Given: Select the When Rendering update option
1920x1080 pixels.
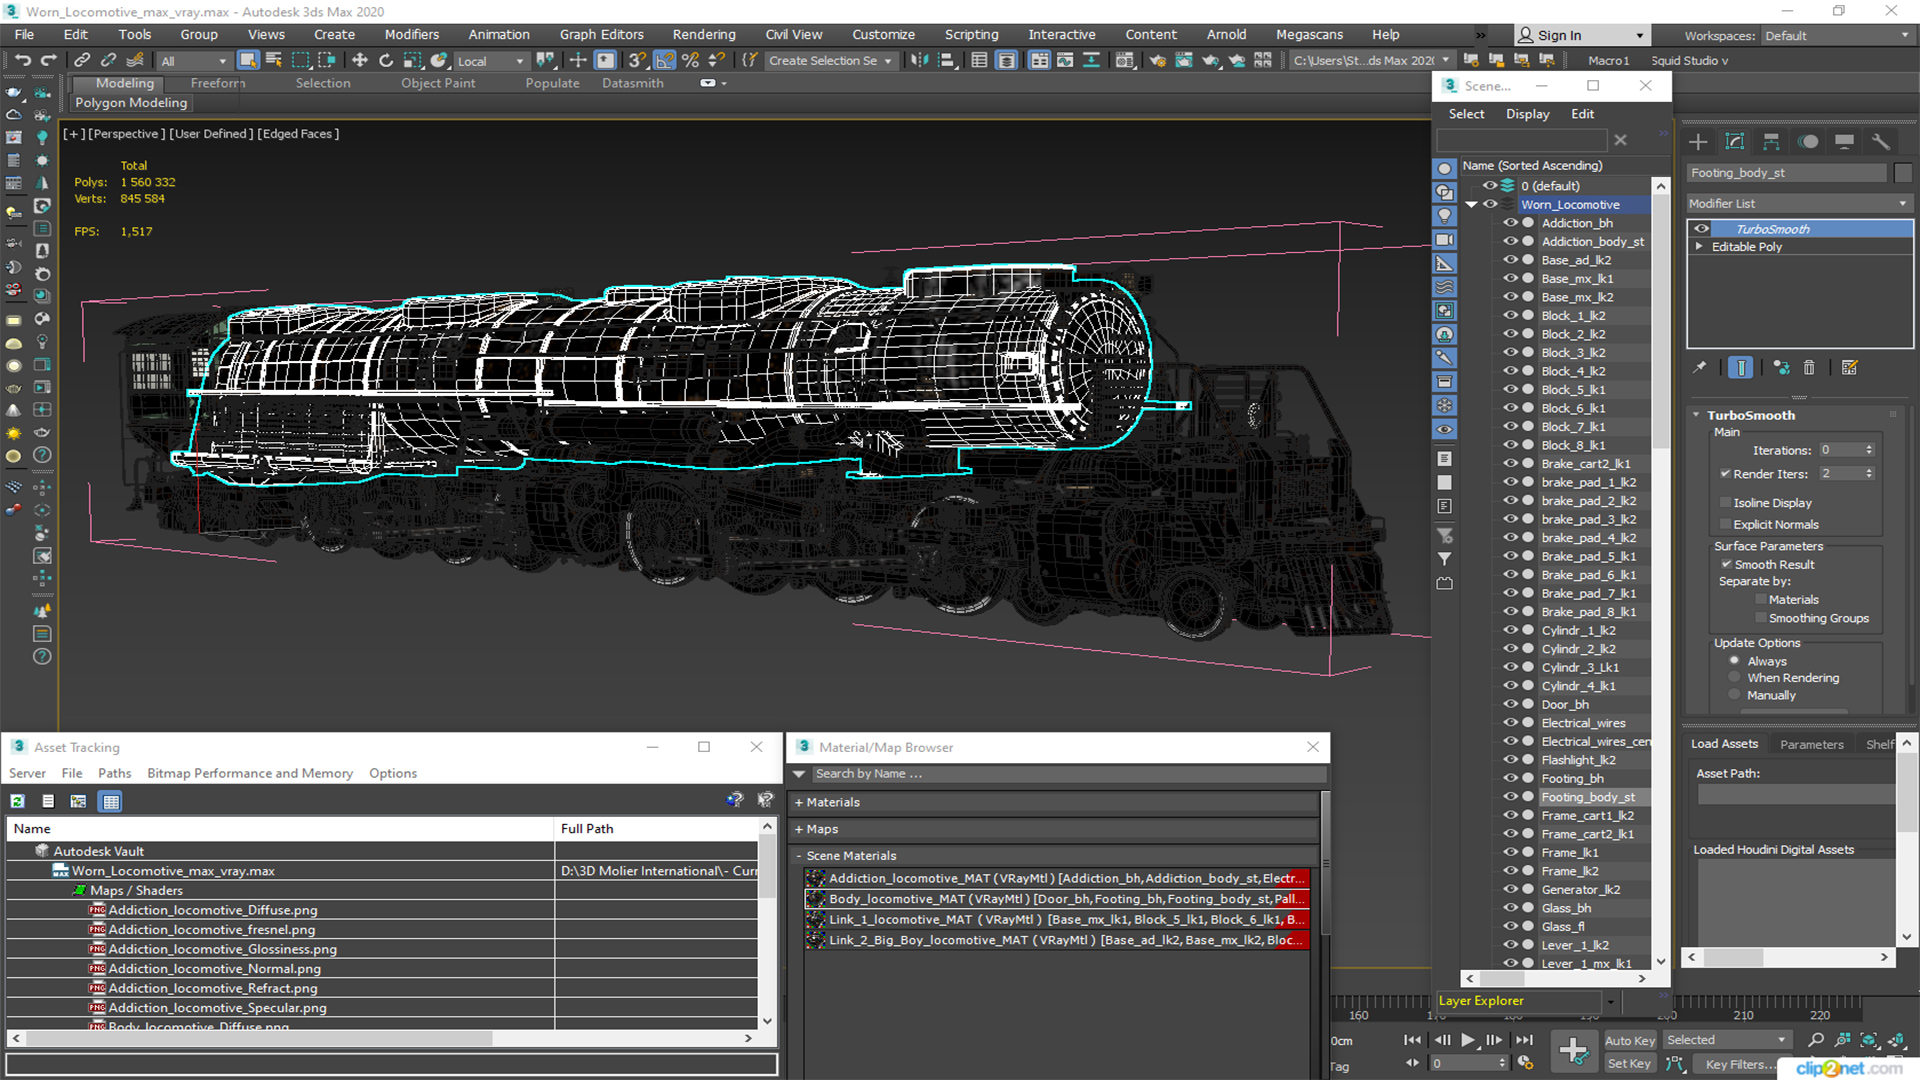Looking at the screenshot, I should pyautogui.click(x=1735, y=677).
